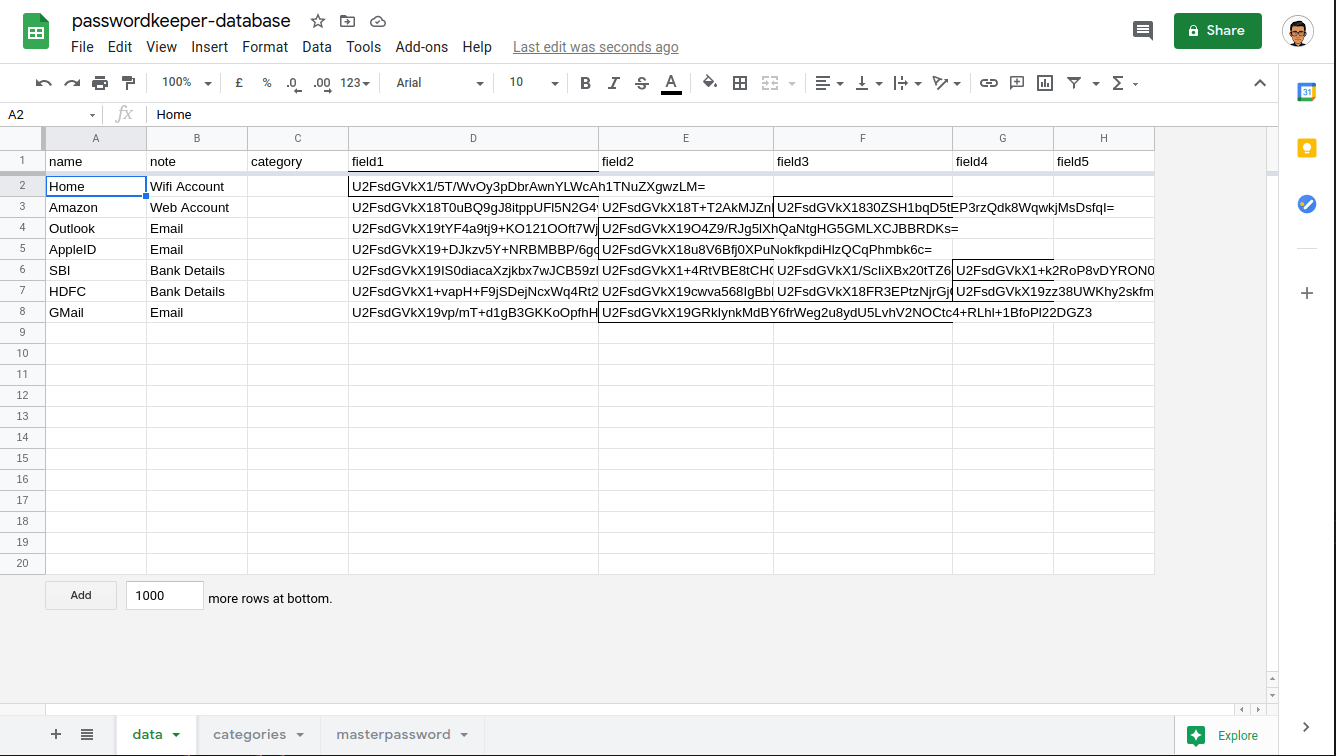Open the Last edit was seconds ago link

tap(596, 47)
